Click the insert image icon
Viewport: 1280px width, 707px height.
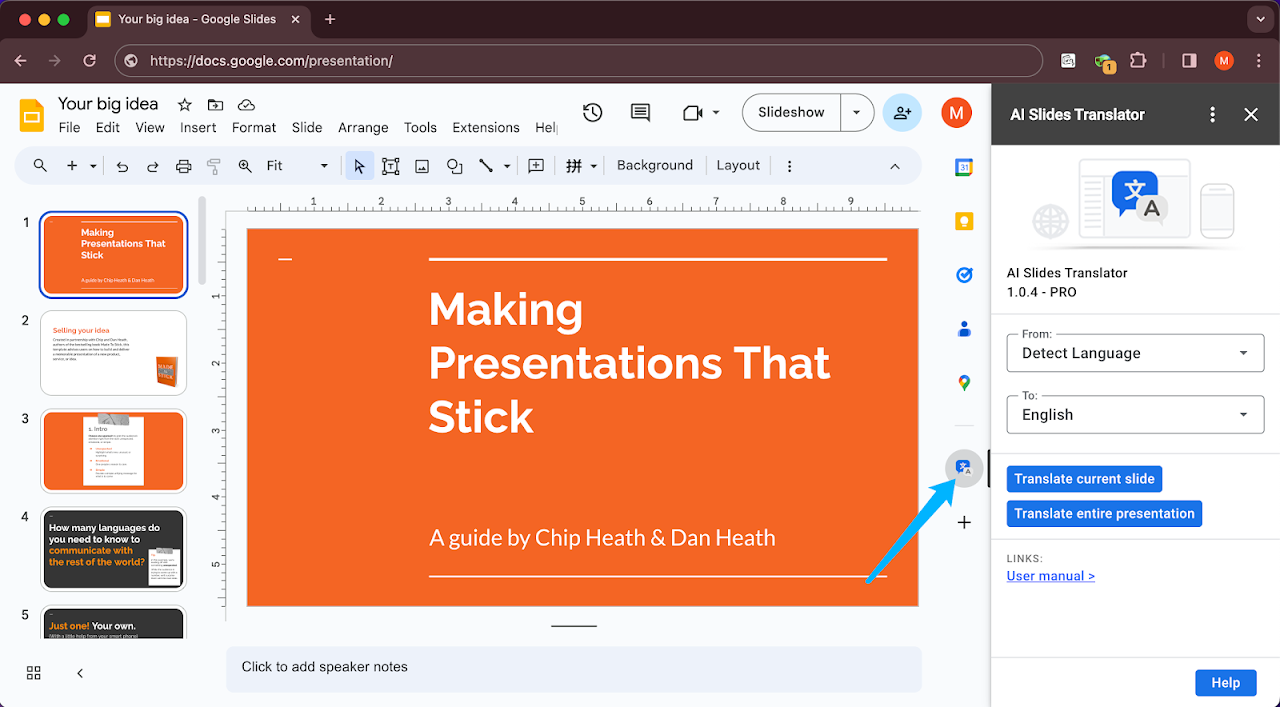coord(422,166)
